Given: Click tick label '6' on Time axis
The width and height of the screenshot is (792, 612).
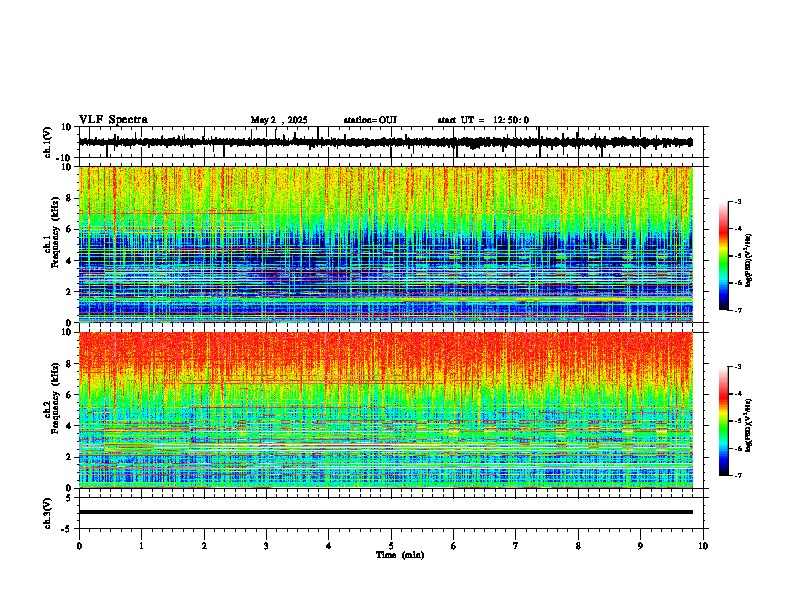Looking at the screenshot, I should click(454, 546).
